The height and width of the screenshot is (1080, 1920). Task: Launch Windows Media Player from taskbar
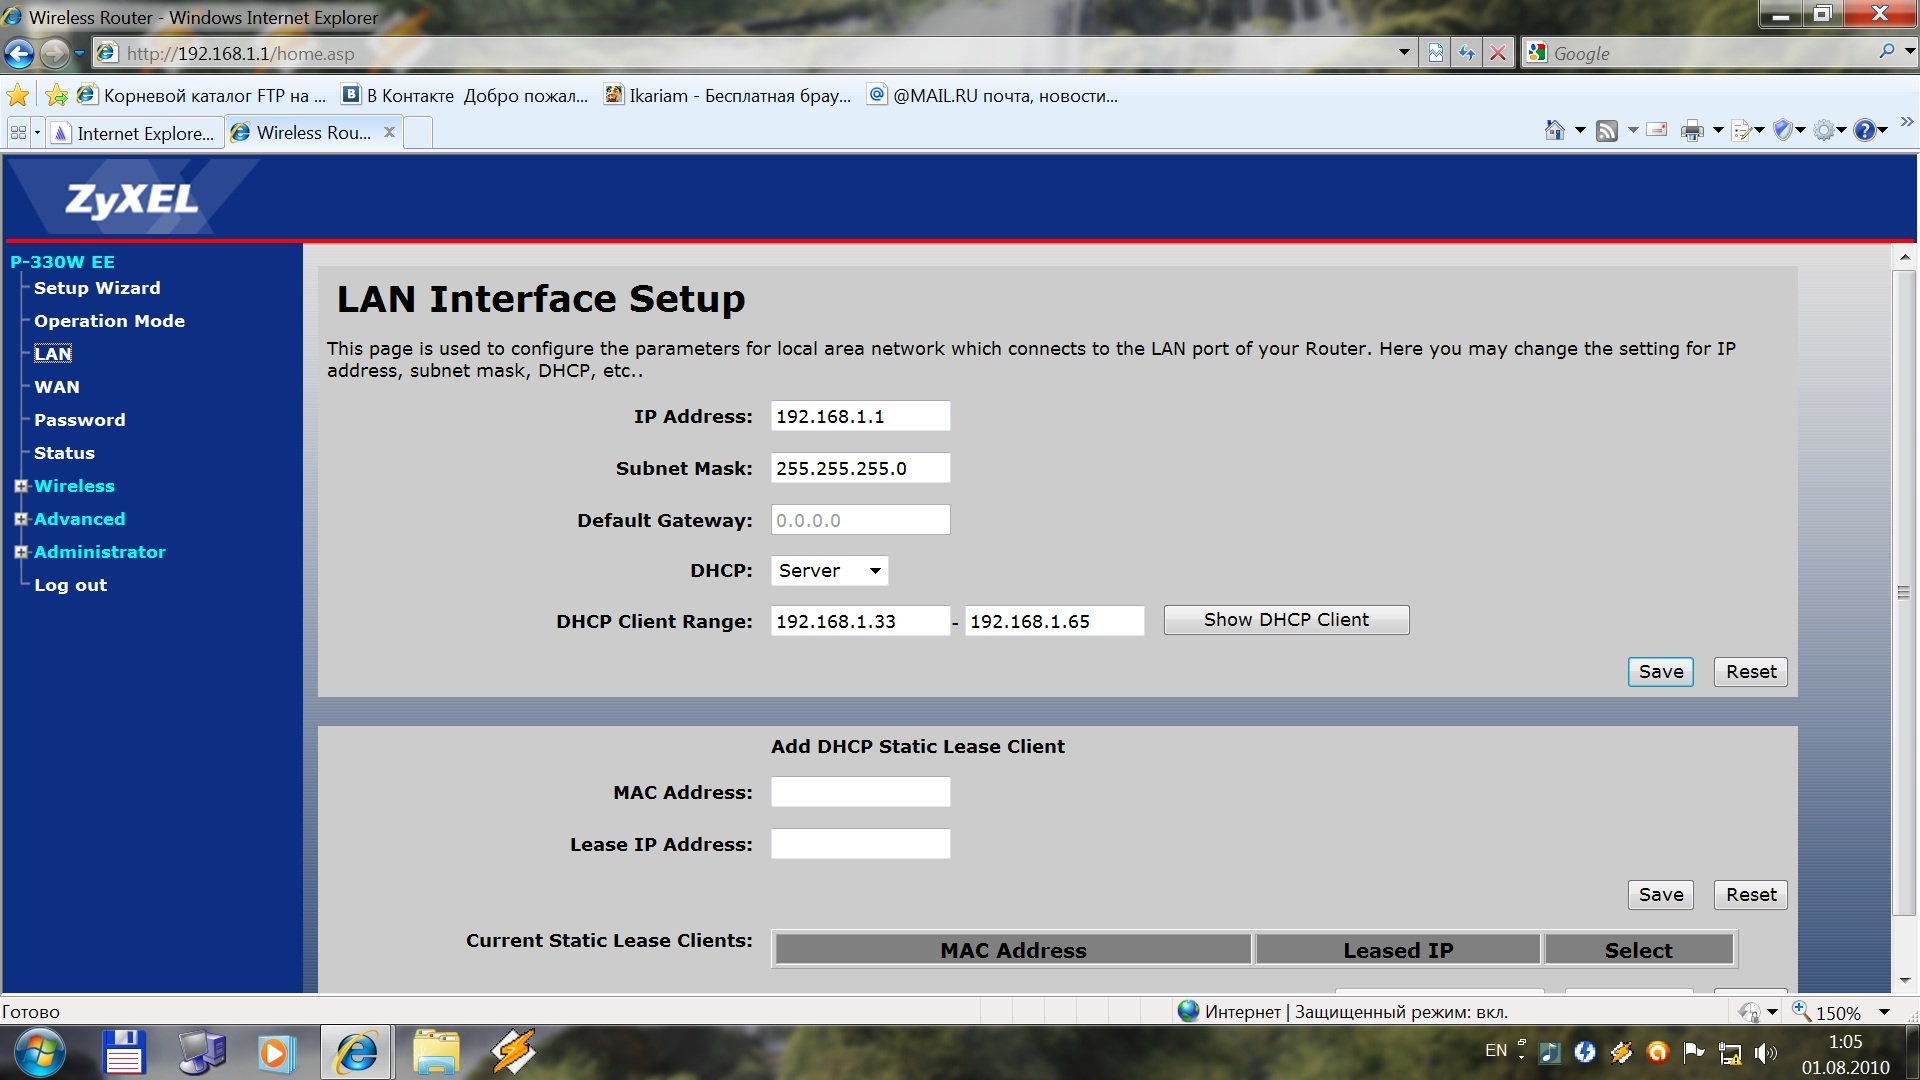point(276,1053)
